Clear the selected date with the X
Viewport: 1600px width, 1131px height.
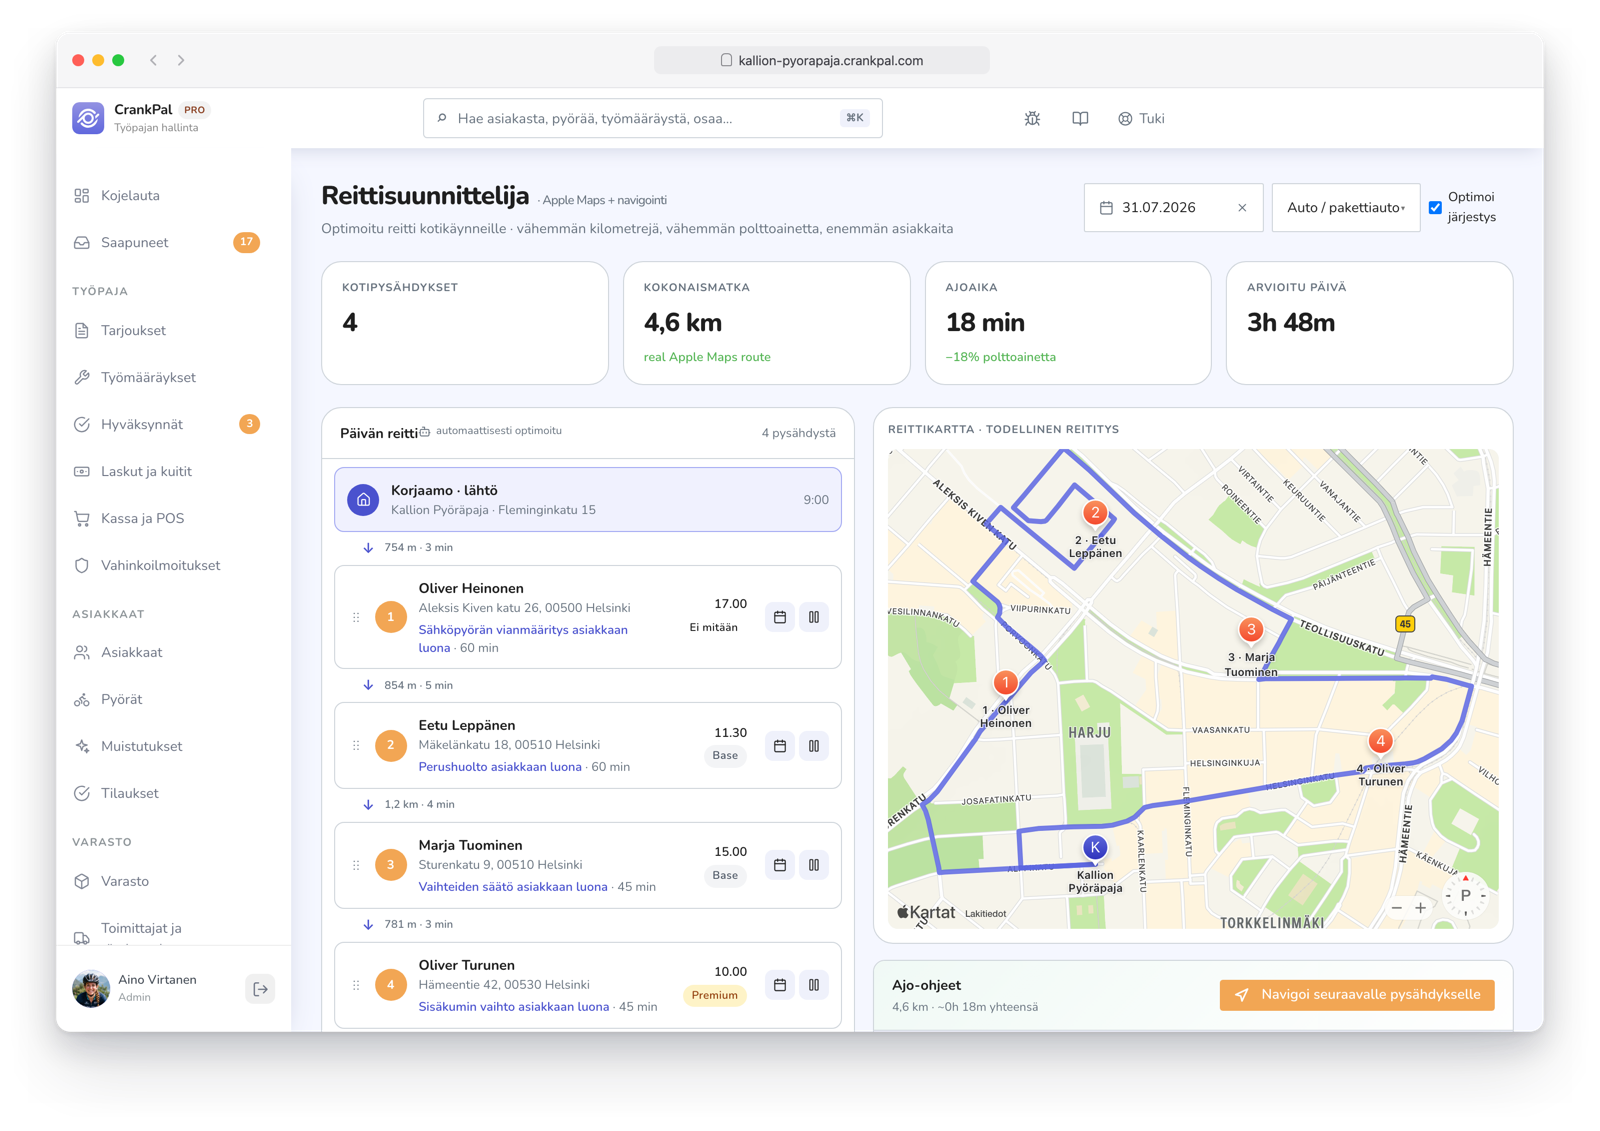click(x=1242, y=208)
